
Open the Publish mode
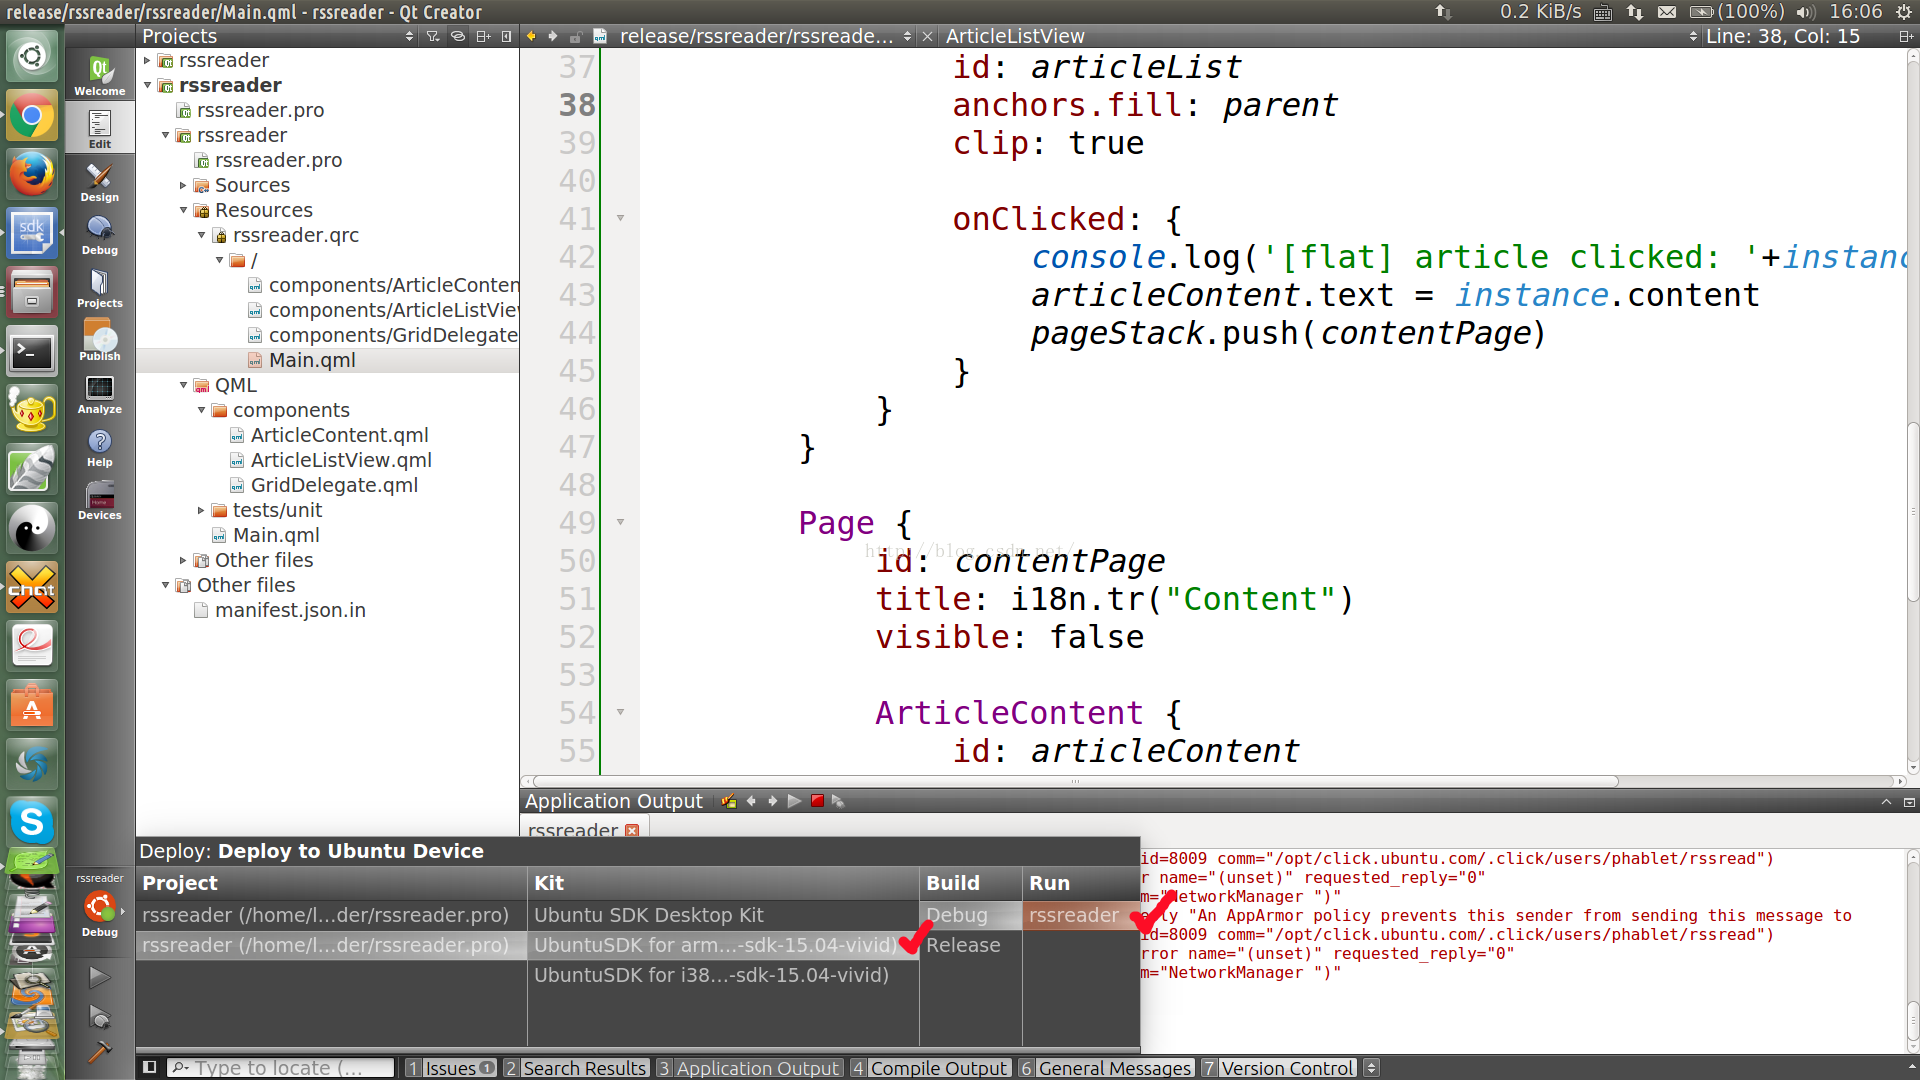click(99, 341)
